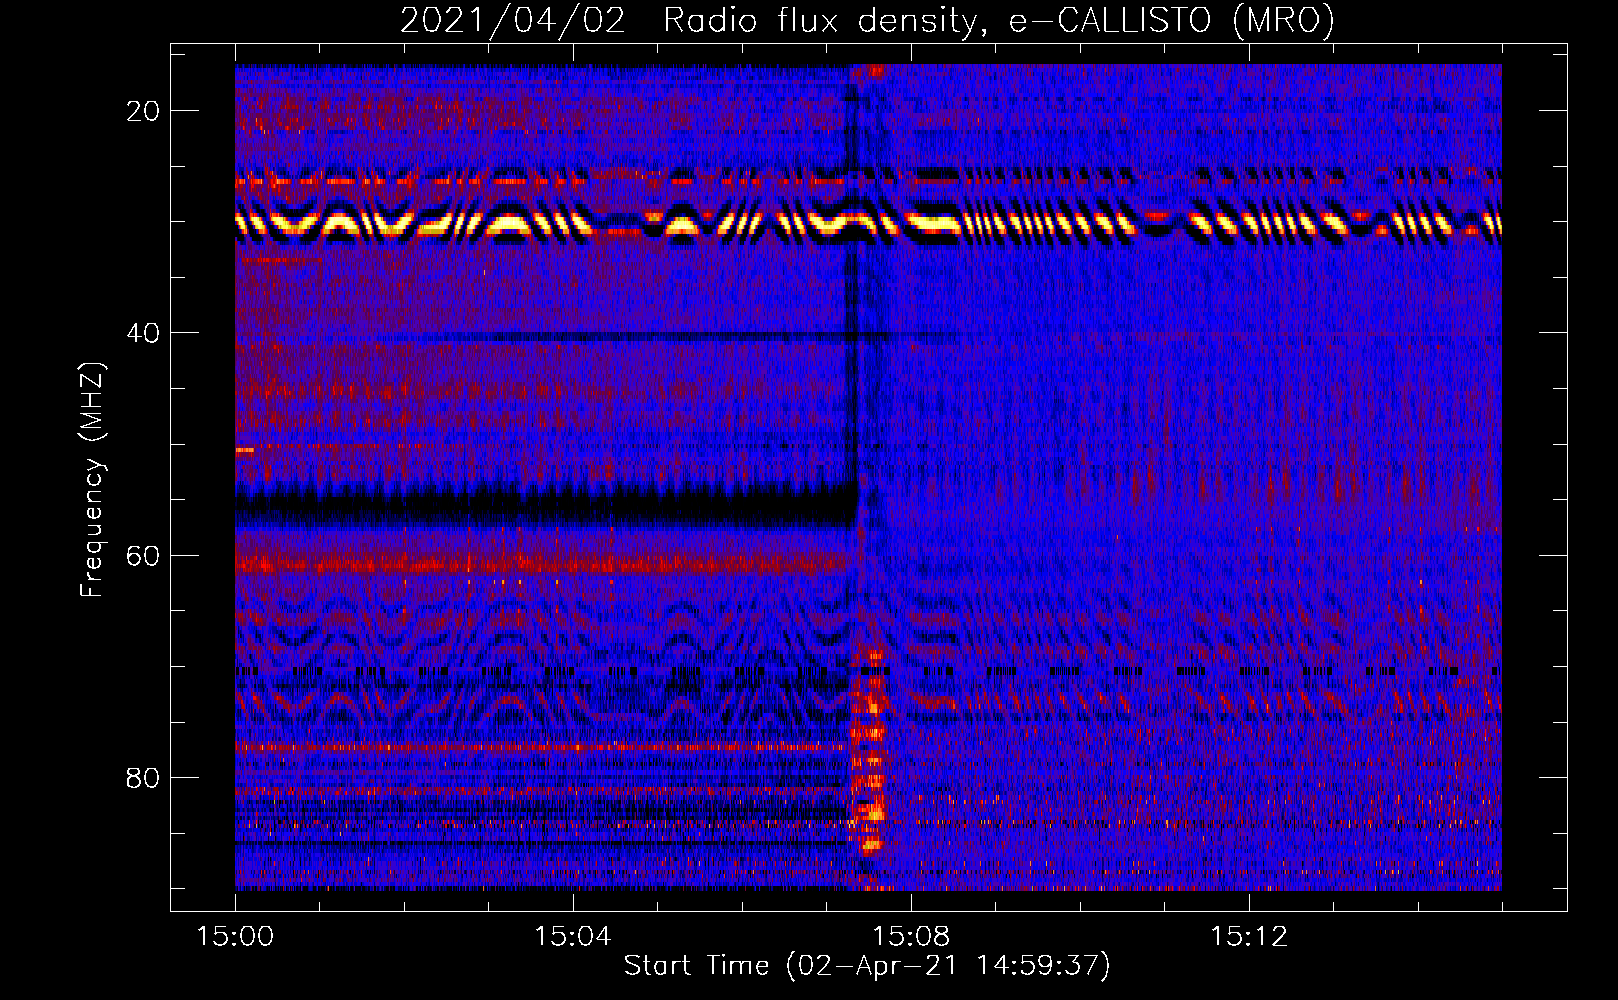Click the 15:04 time tick label

[572, 937]
